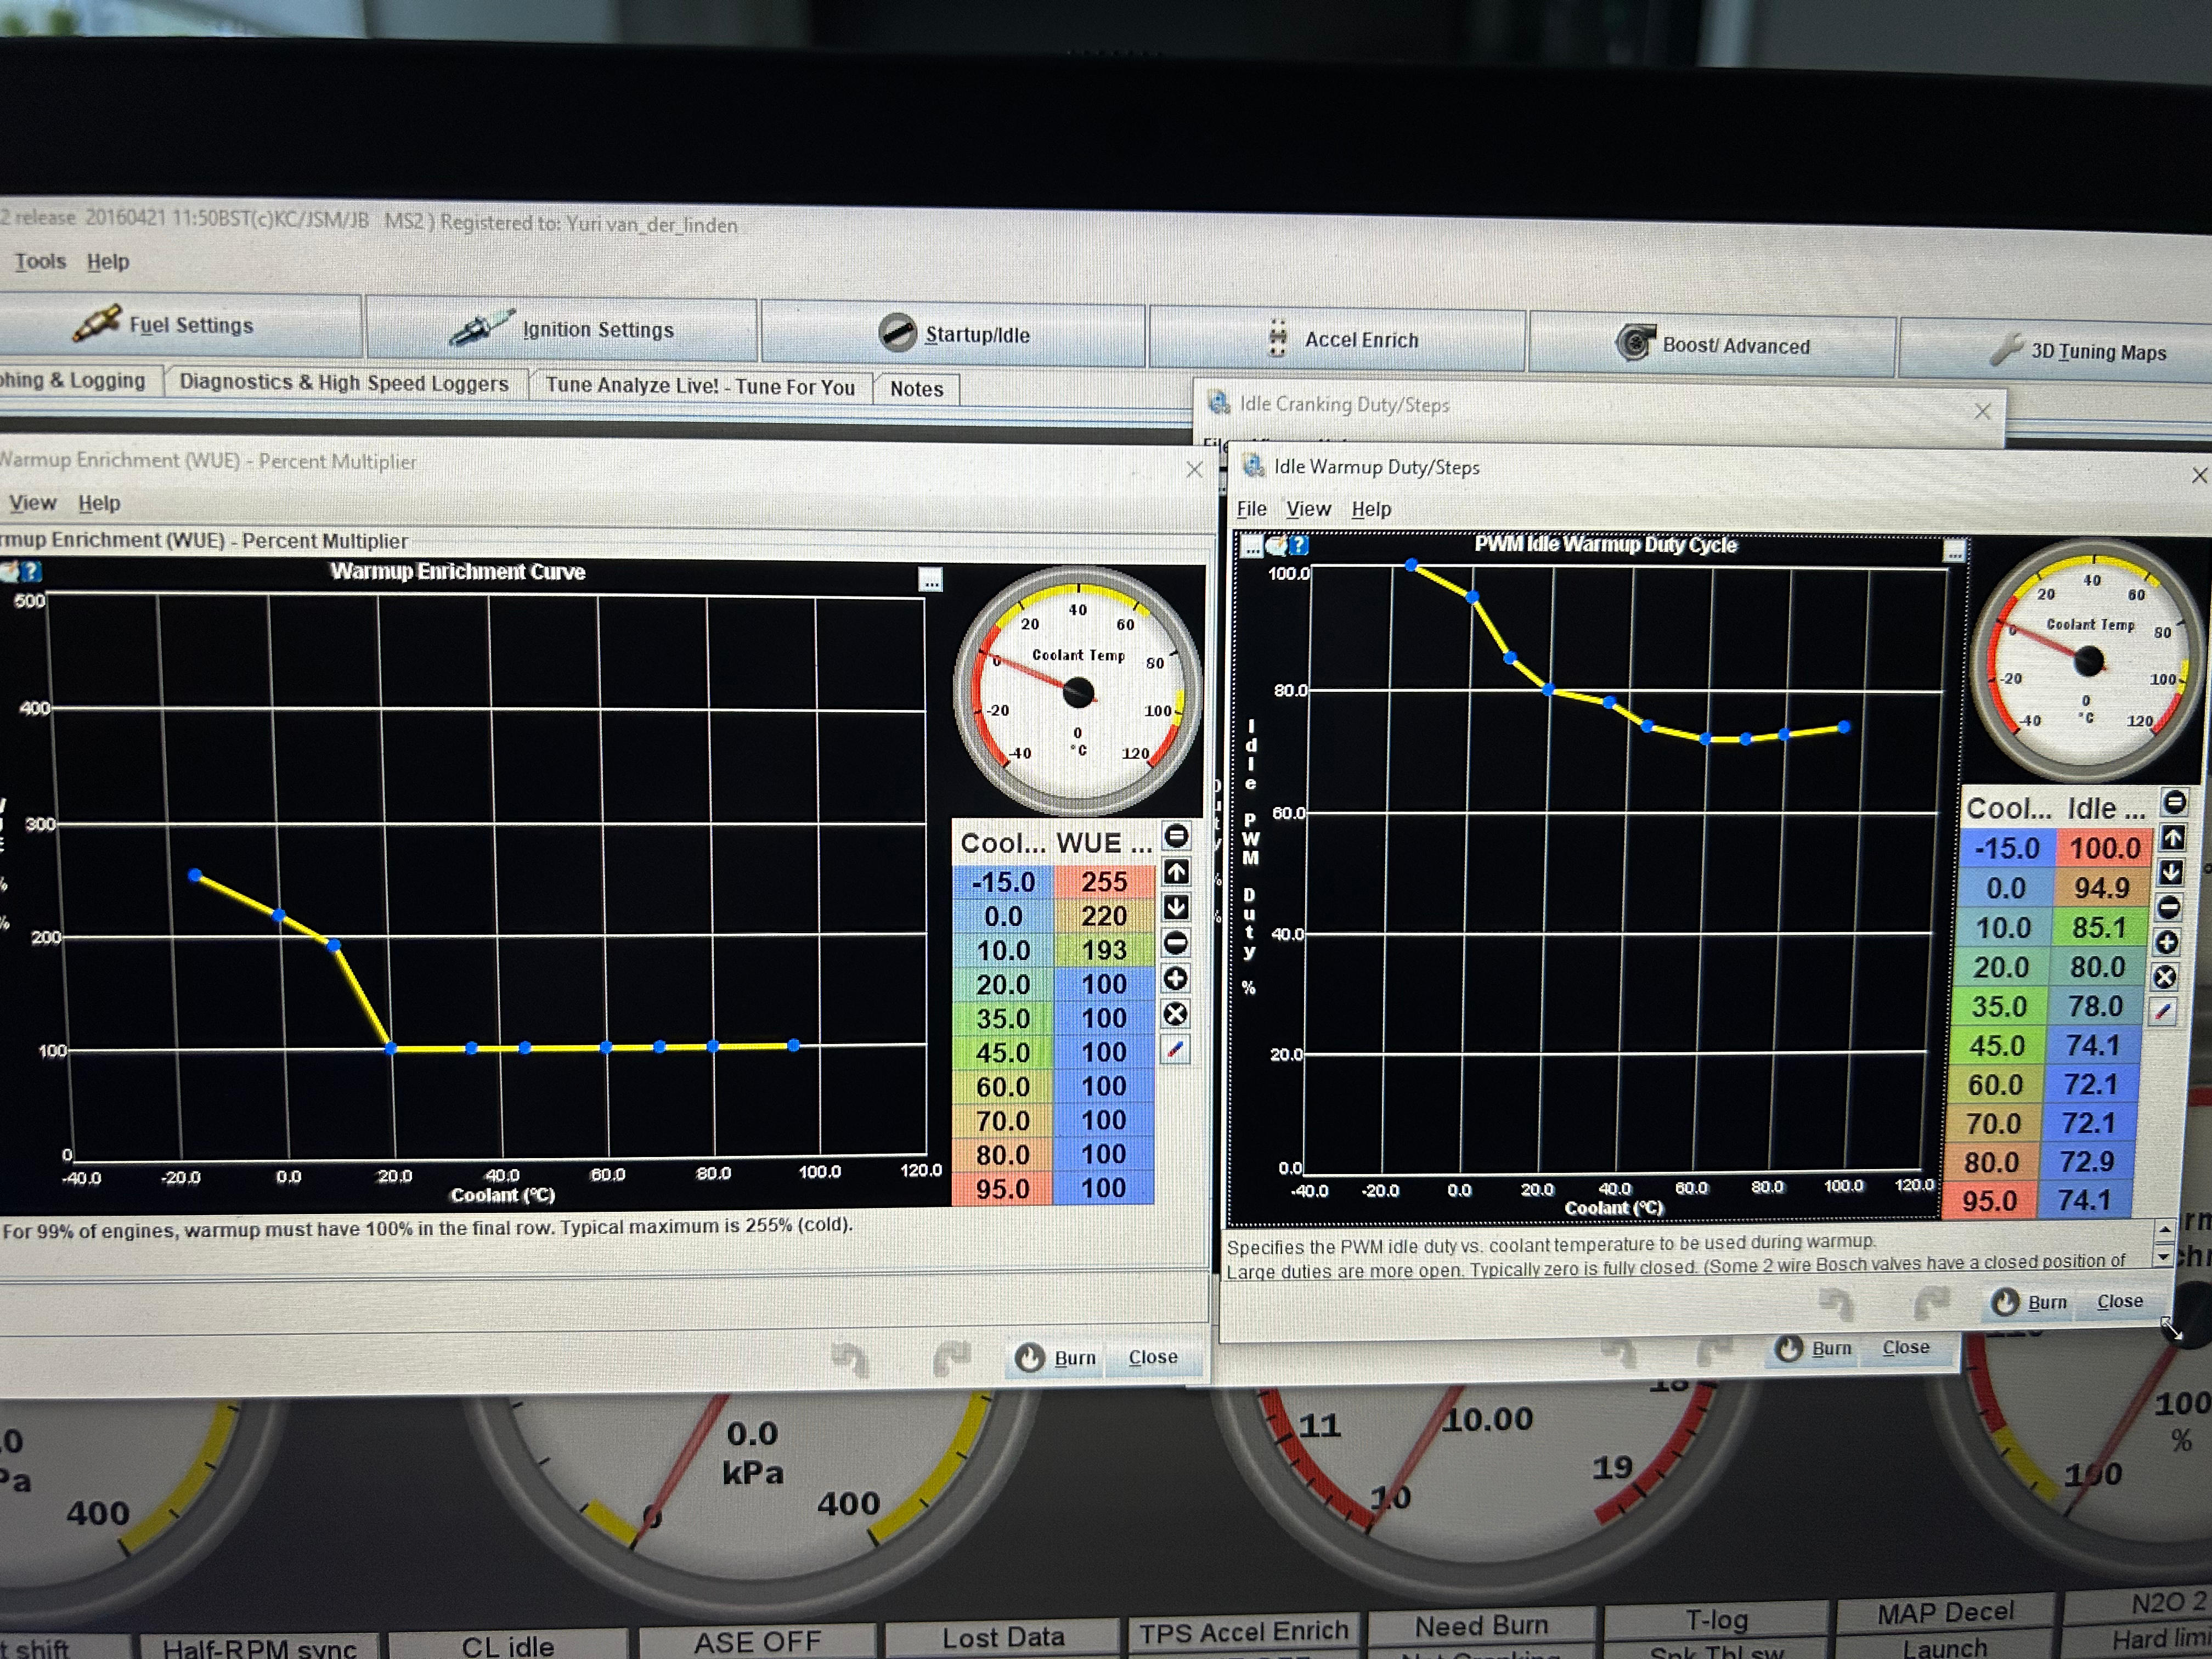This screenshot has width=2212, height=1659.
Task: Click right options button on PWM Idle graph
Action: pyautogui.click(x=1955, y=551)
